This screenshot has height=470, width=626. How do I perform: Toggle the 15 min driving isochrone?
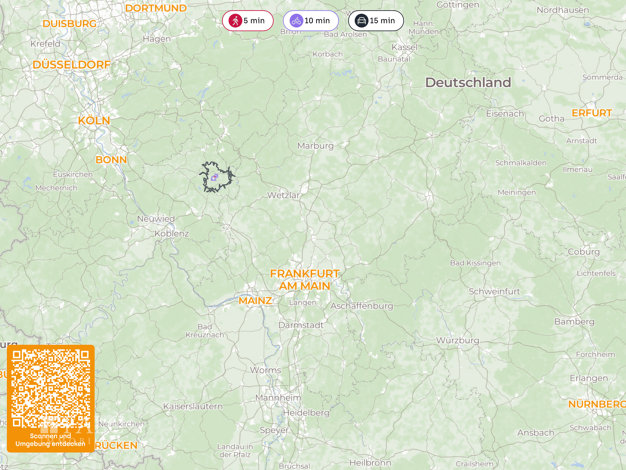tap(376, 20)
